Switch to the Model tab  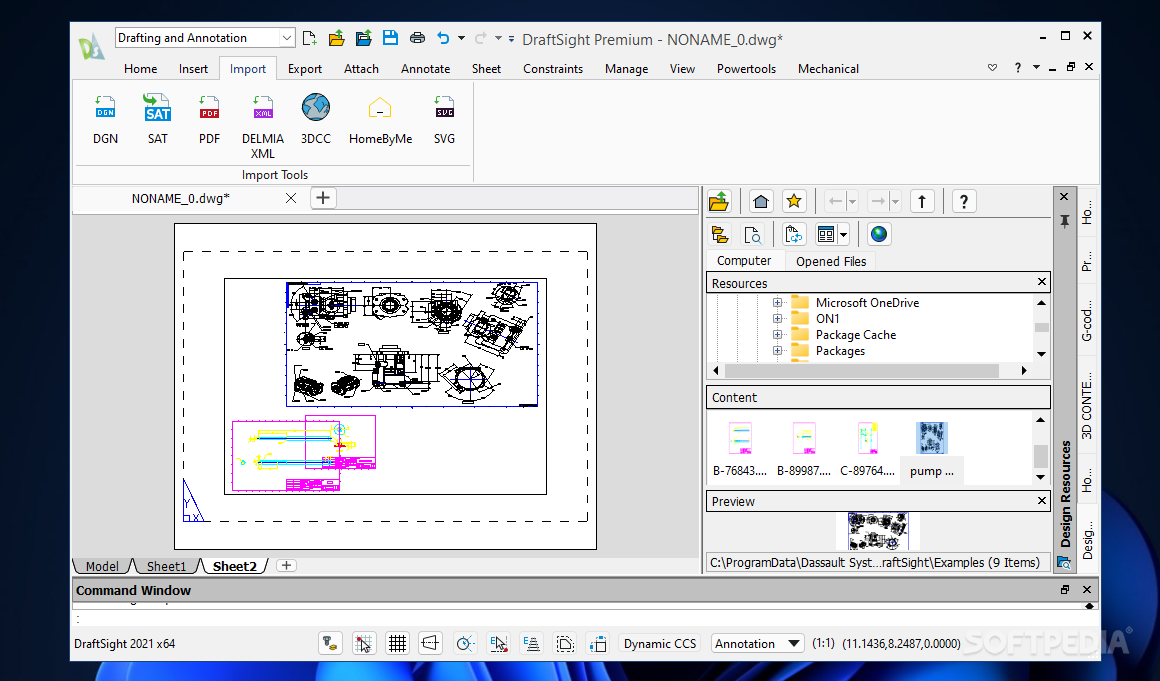click(x=102, y=566)
